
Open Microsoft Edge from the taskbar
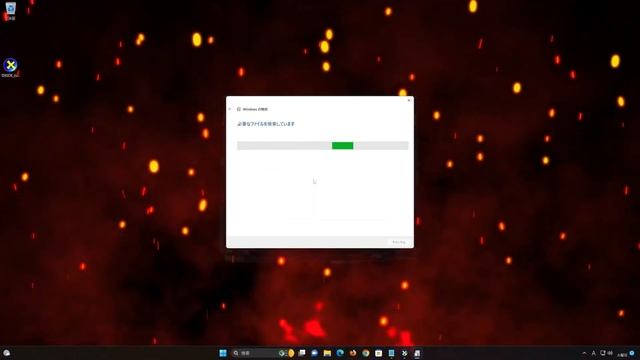(x=340, y=353)
